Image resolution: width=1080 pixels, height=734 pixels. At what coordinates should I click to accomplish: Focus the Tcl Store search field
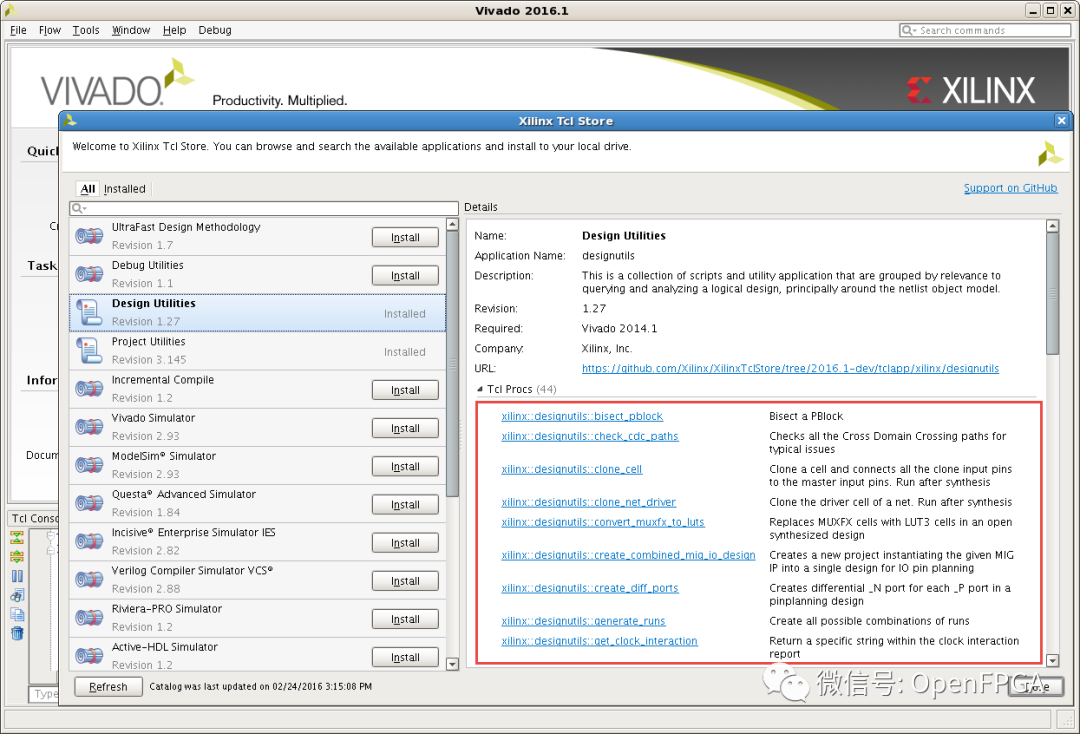point(264,208)
